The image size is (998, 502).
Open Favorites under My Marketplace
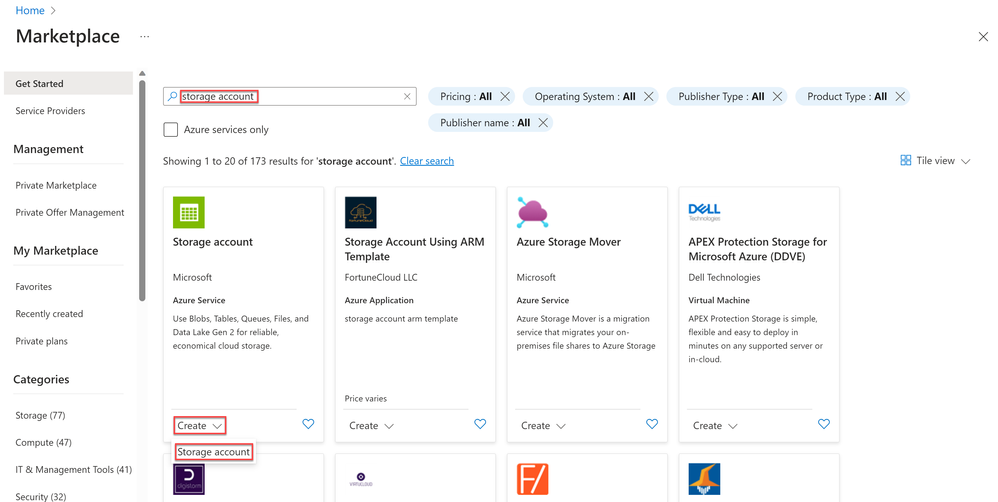[x=34, y=286]
